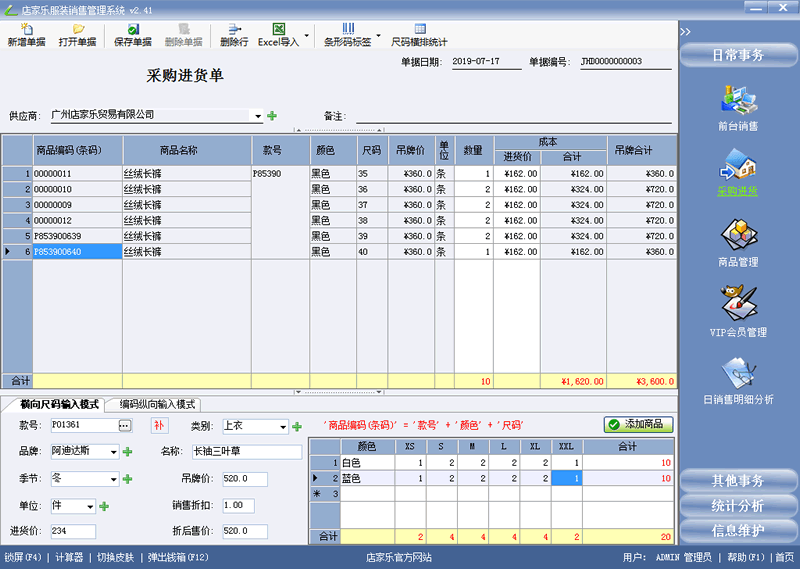
Task: Add a new 品牌 with the plus icon
Action: pyautogui.click(x=128, y=452)
